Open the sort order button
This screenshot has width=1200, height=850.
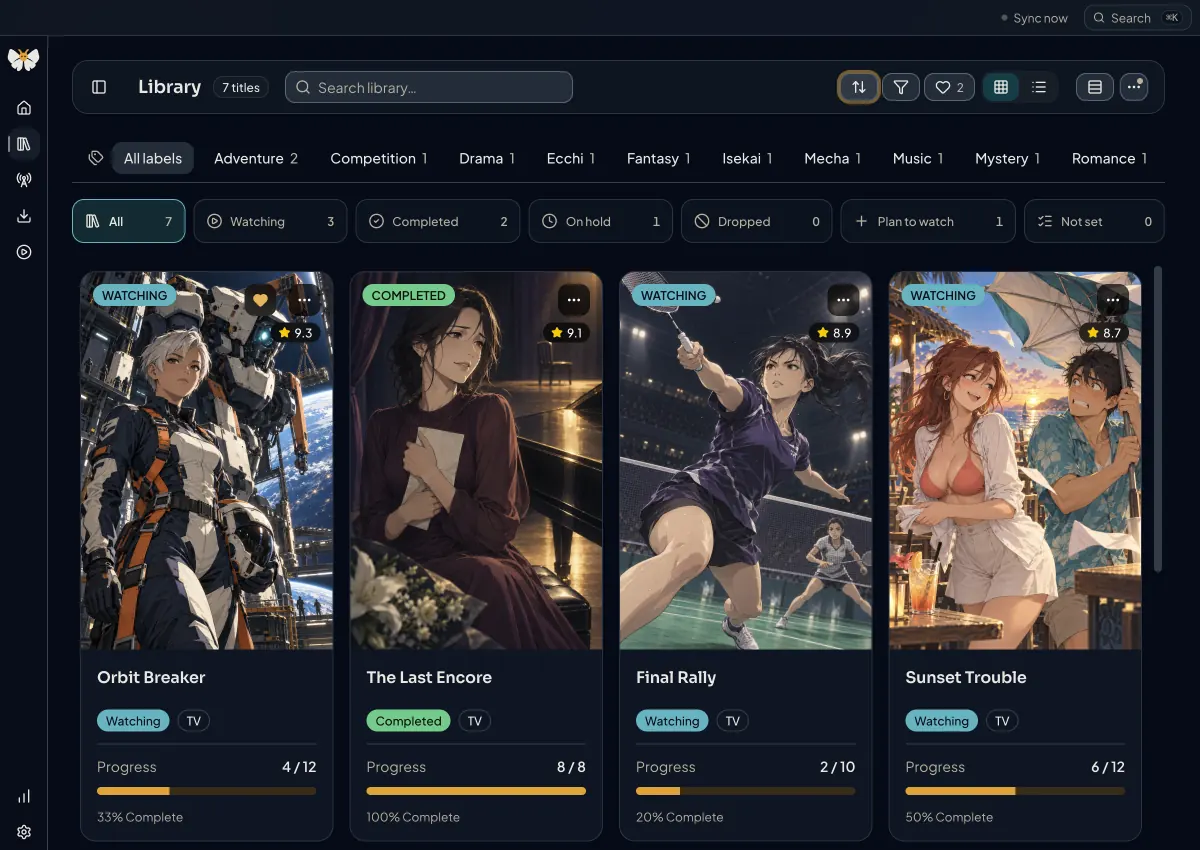coord(858,87)
